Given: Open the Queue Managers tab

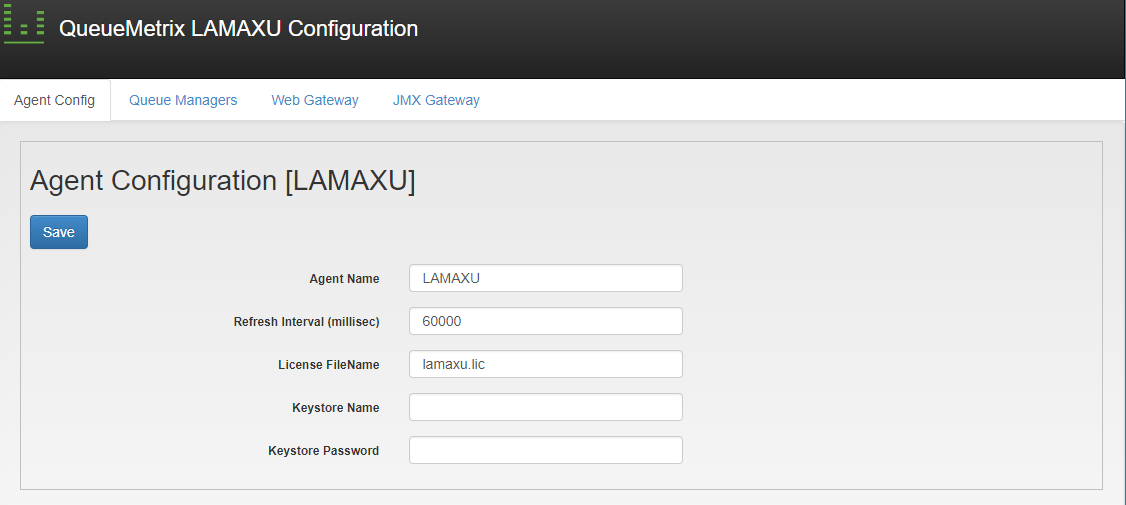Looking at the screenshot, I should click(183, 100).
